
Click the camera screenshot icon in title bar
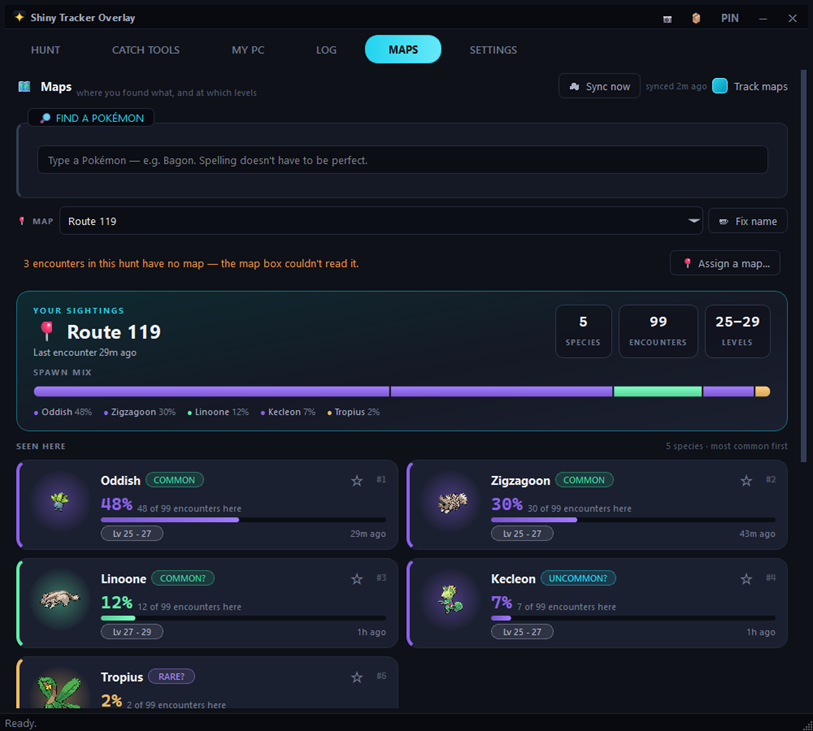667,19
